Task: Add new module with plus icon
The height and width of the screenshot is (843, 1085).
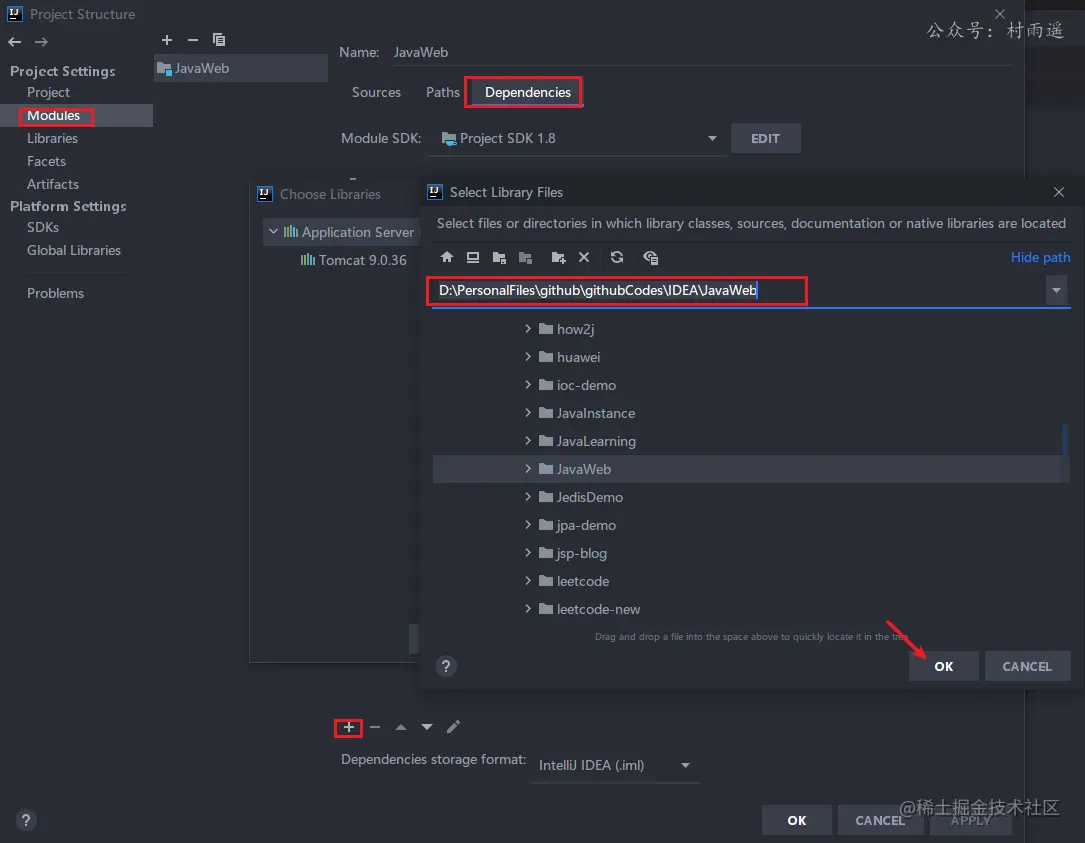Action: click(x=167, y=39)
